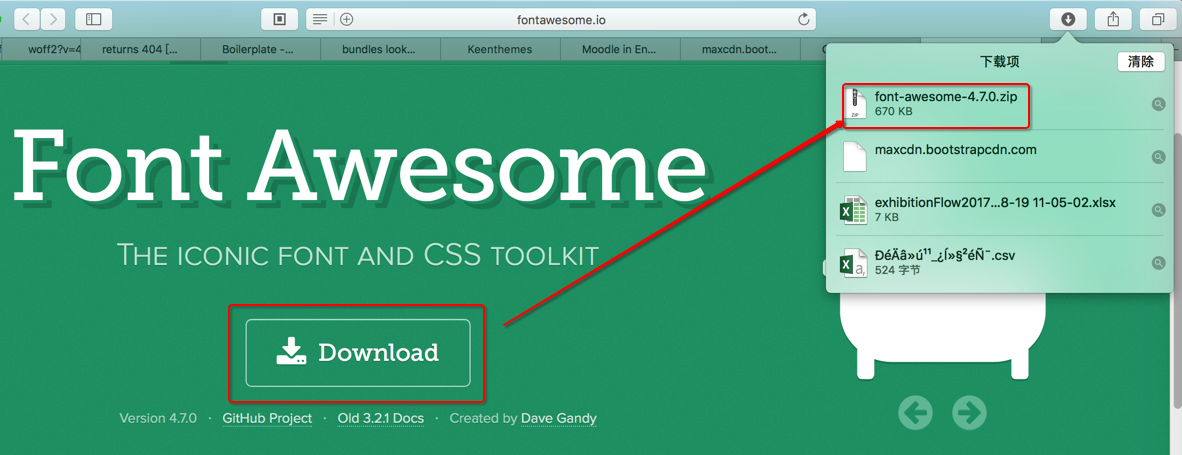Click the Font Awesome heading

[x=360, y=166]
